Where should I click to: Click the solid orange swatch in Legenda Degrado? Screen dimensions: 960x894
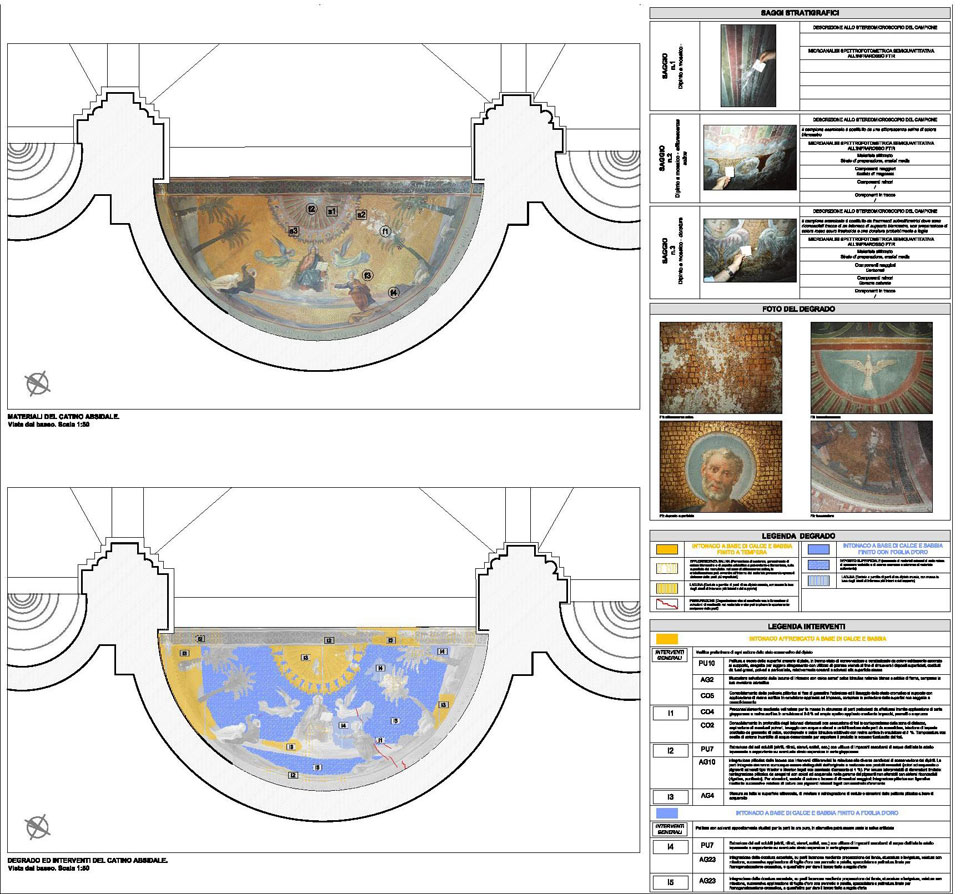tap(667, 549)
